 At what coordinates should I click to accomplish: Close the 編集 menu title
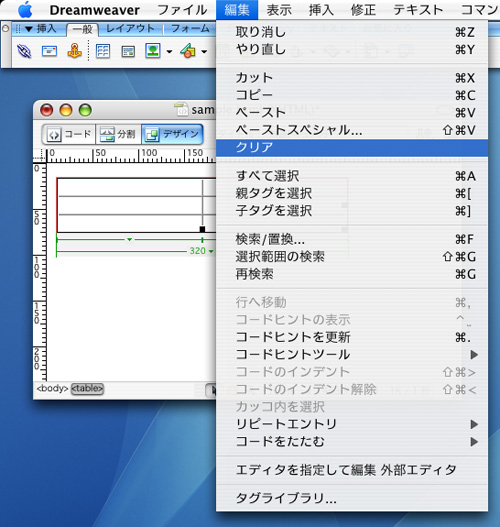[237, 10]
